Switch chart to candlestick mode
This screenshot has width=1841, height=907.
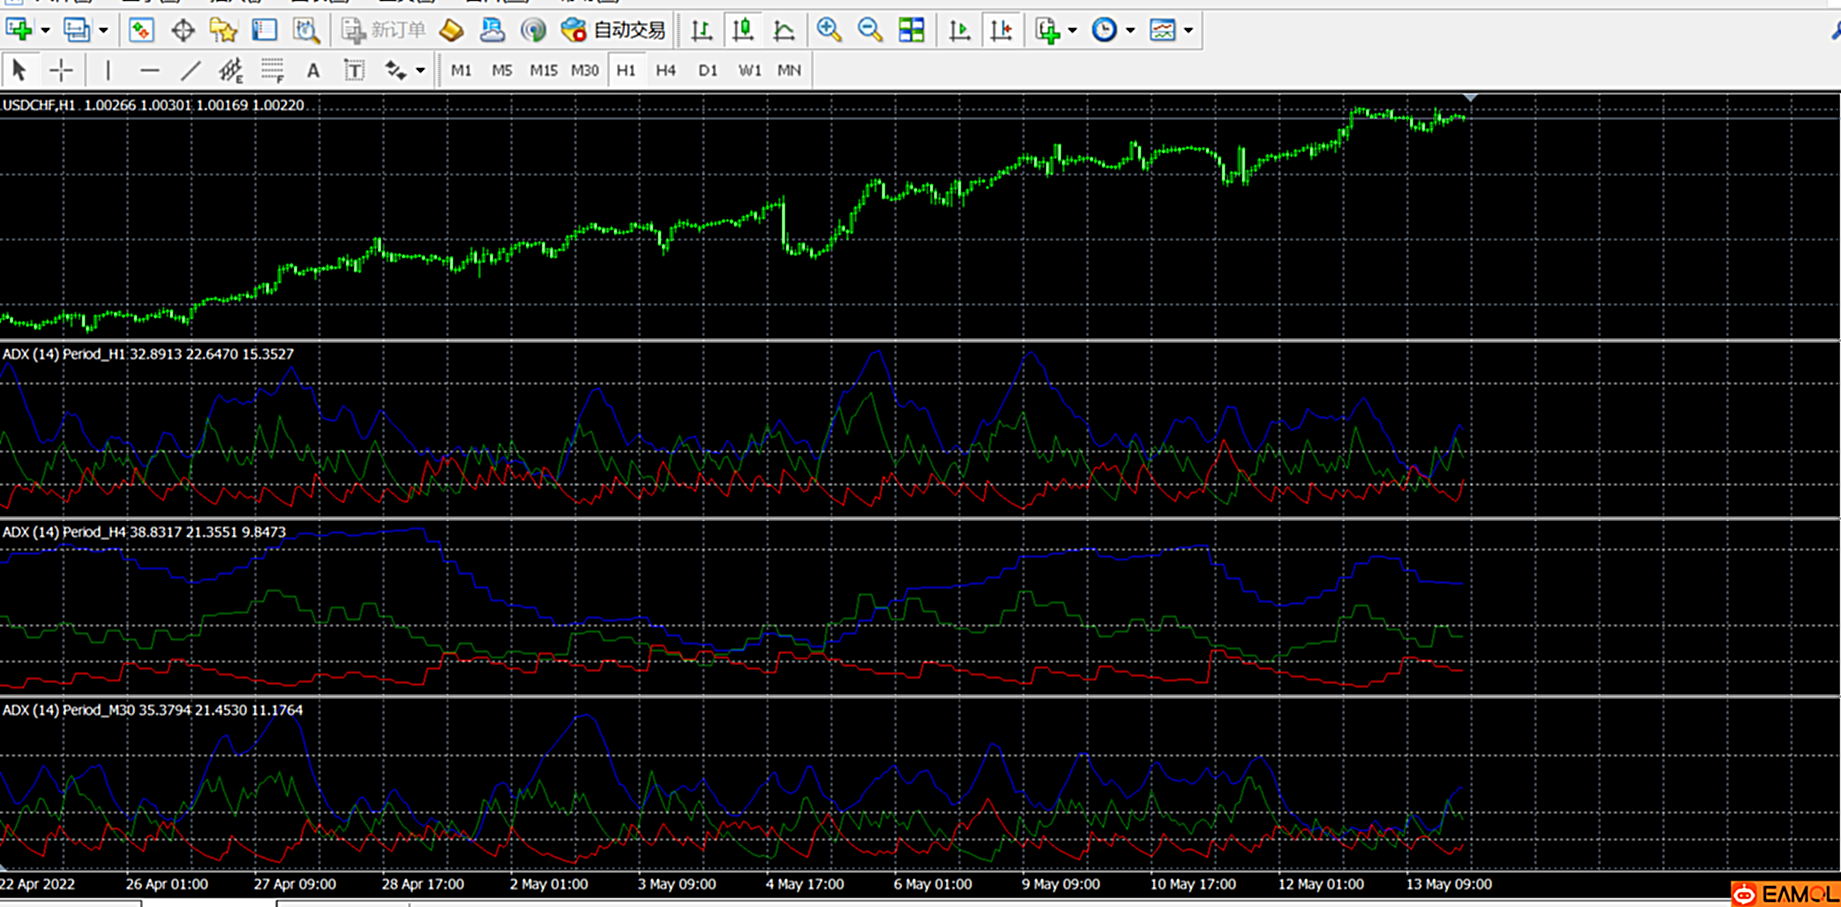[743, 30]
